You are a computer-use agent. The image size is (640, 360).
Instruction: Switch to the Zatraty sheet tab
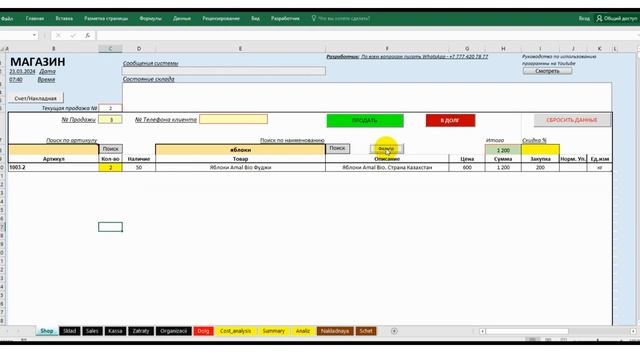(141, 331)
